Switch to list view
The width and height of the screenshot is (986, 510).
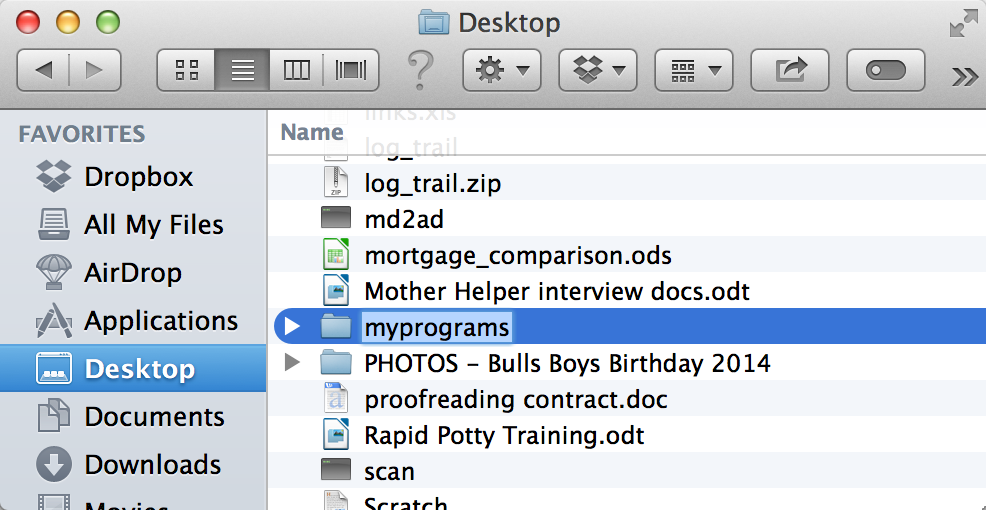coord(242,70)
